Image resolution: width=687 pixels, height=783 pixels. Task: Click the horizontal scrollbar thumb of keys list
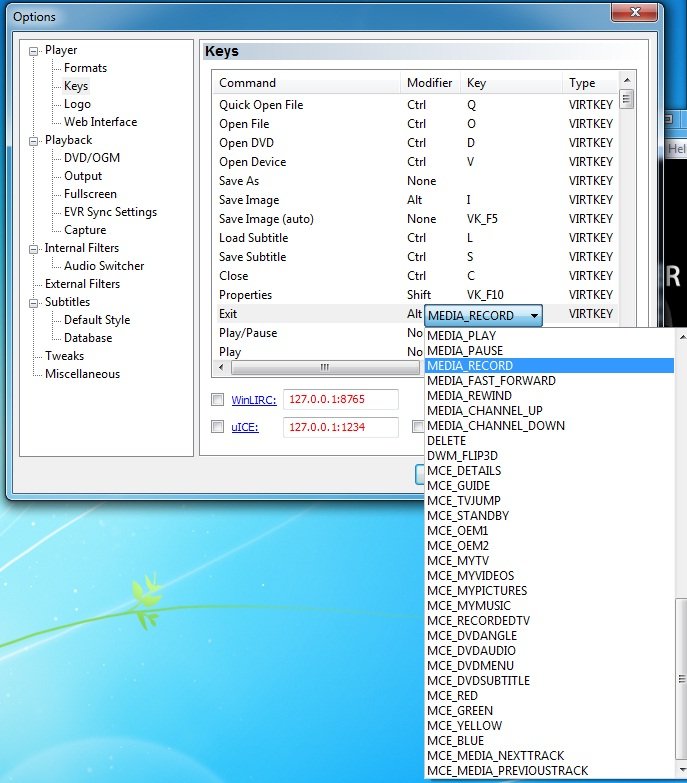pos(325,368)
